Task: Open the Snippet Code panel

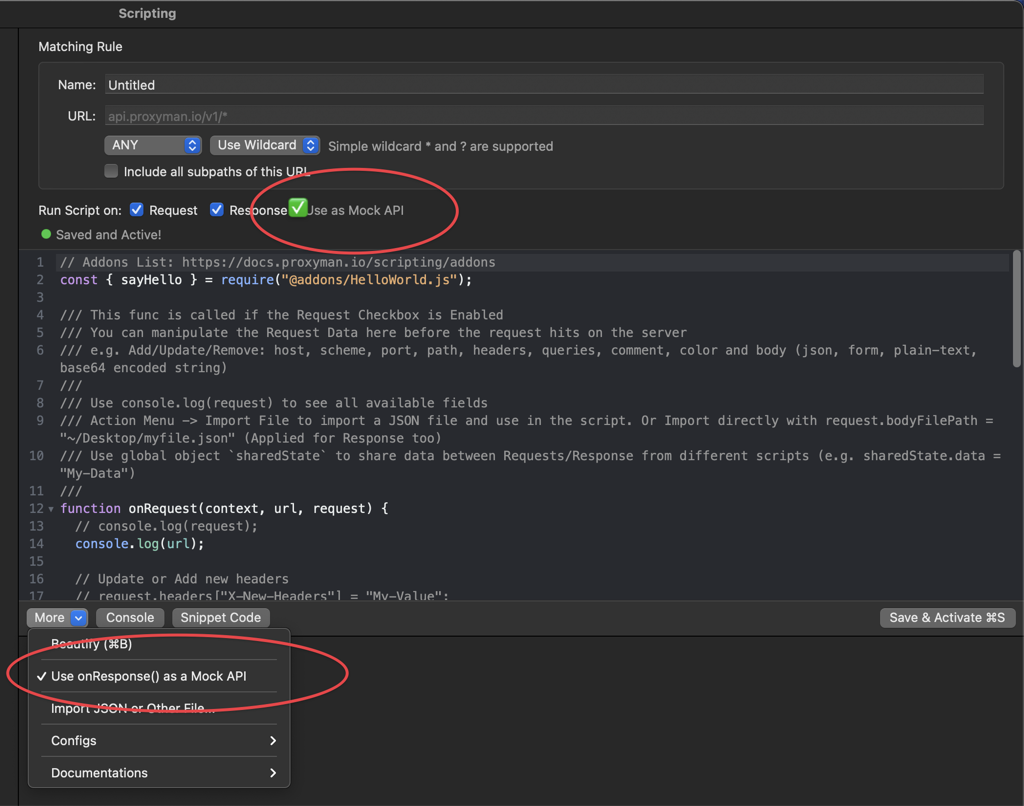Action: tap(220, 617)
